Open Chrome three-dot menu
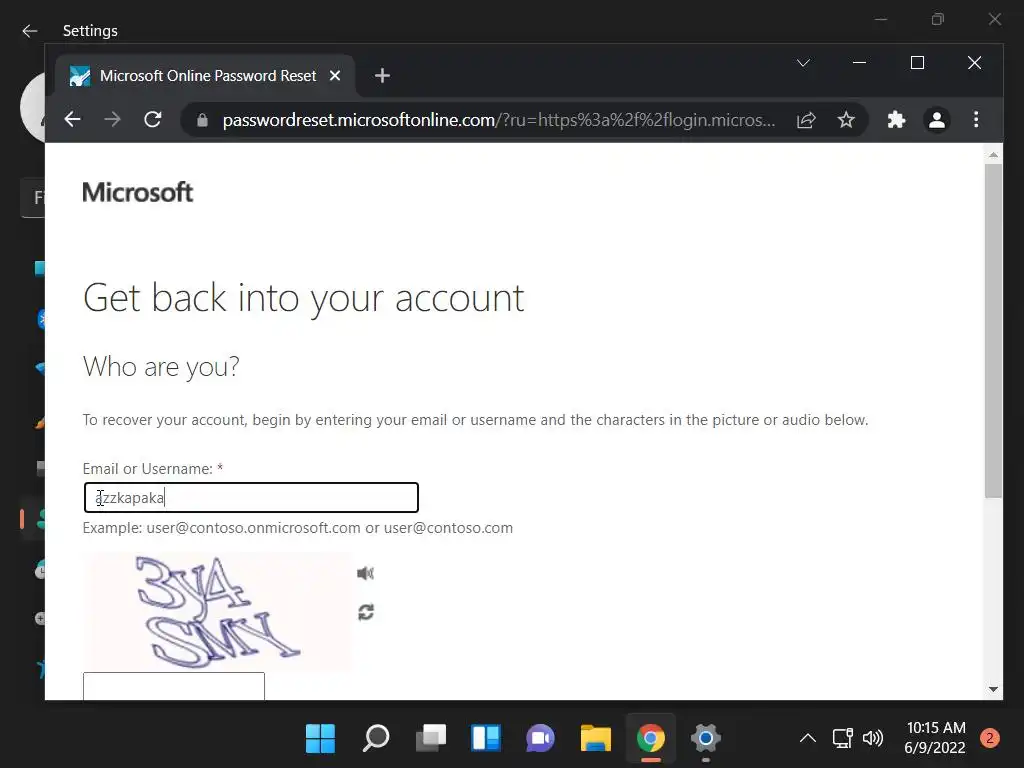The image size is (1024, 768). (x=976, y=120)
